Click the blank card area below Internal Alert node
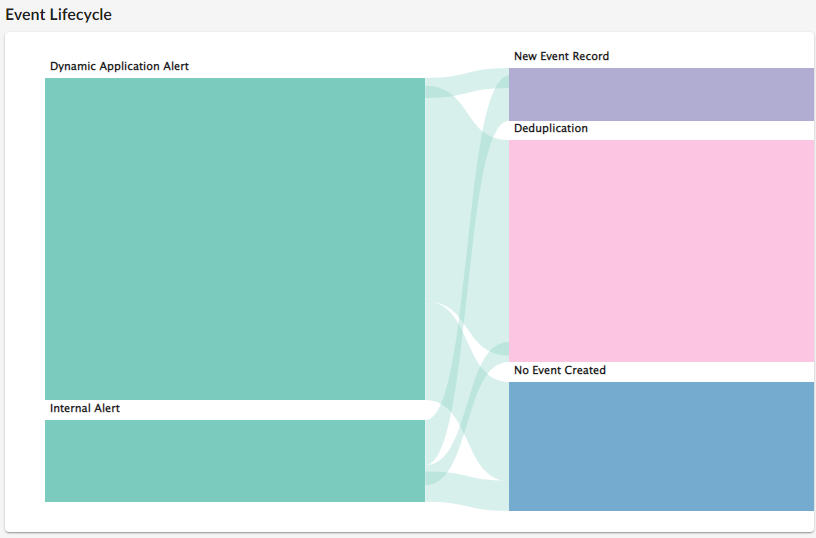The image size is (816, 538). tap(235, 516)
